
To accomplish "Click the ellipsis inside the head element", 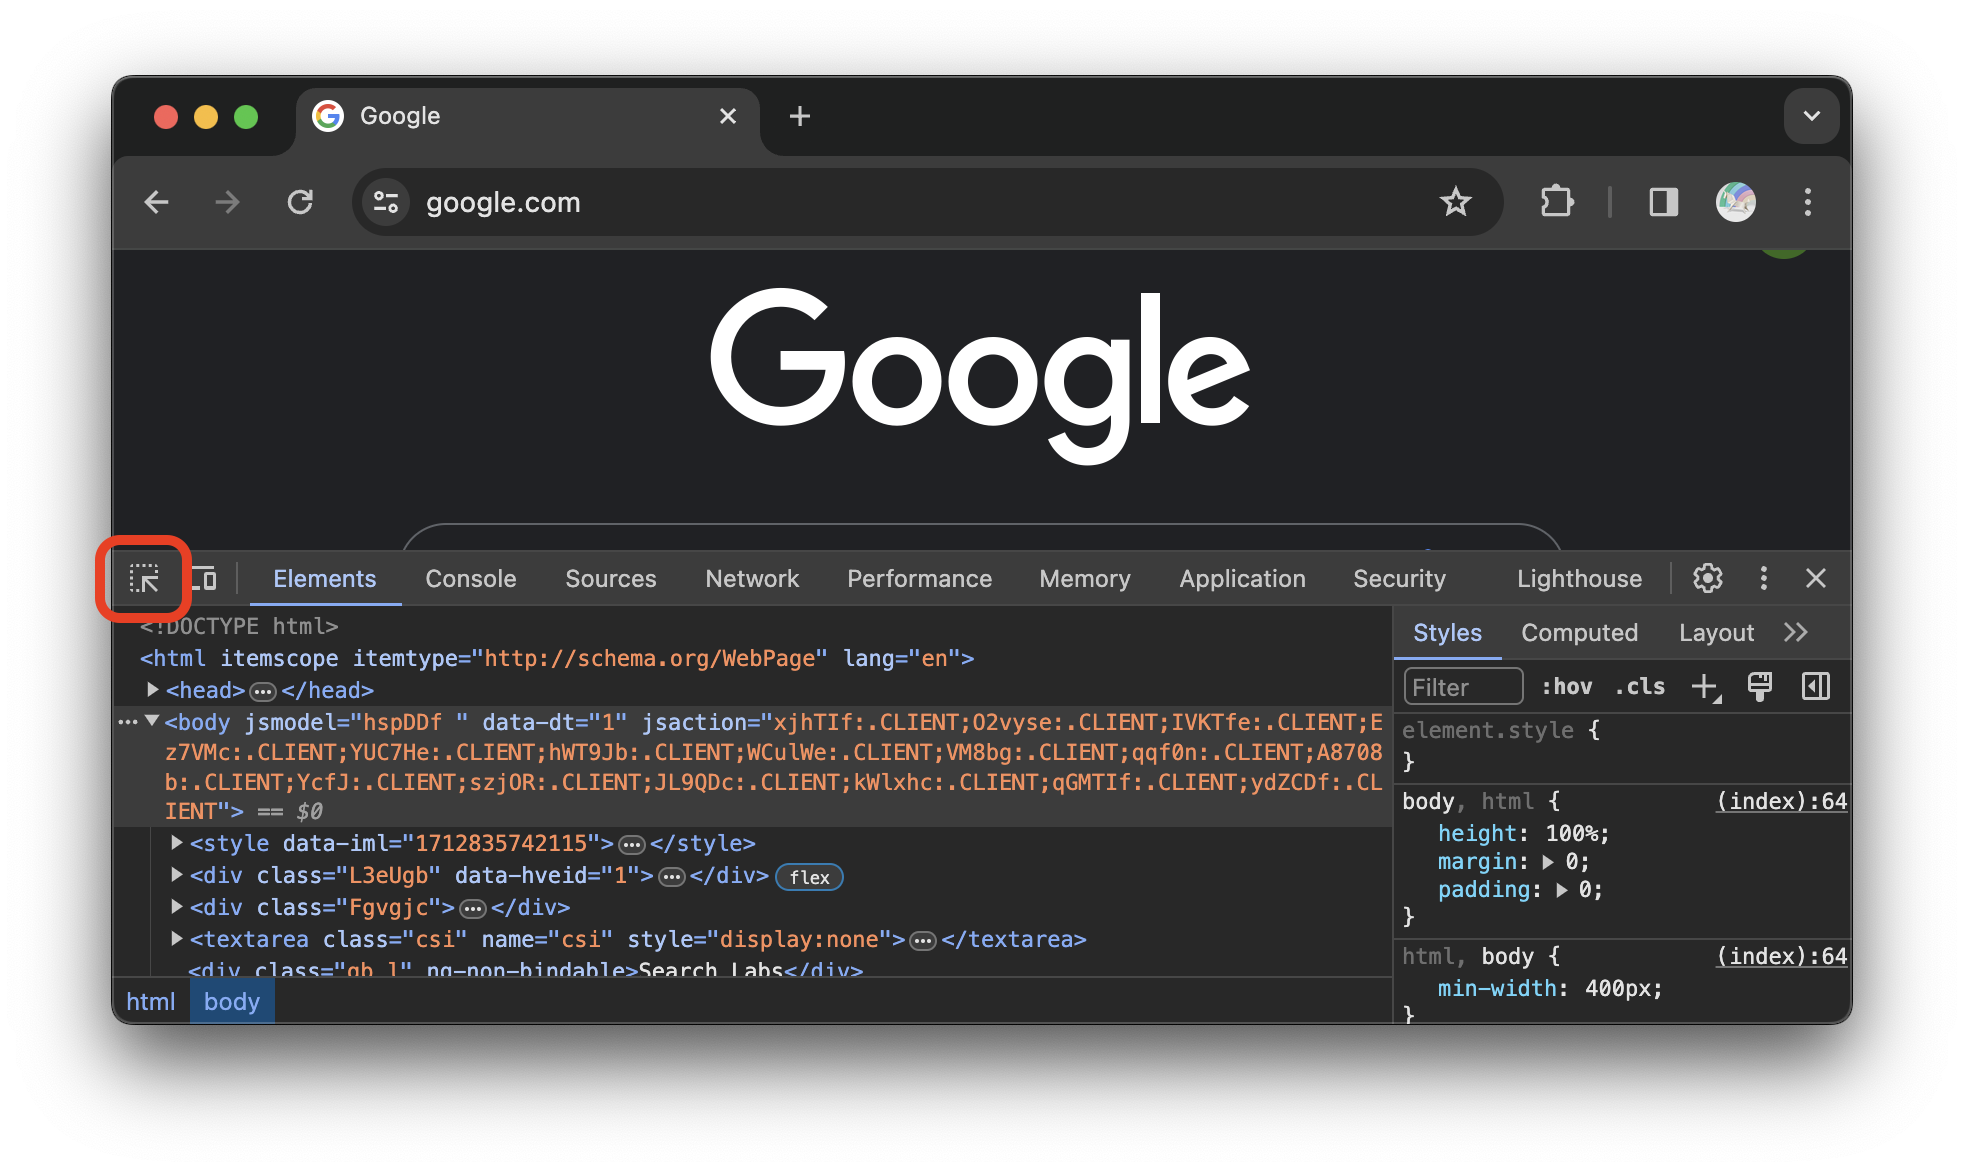I will (262, 691).
